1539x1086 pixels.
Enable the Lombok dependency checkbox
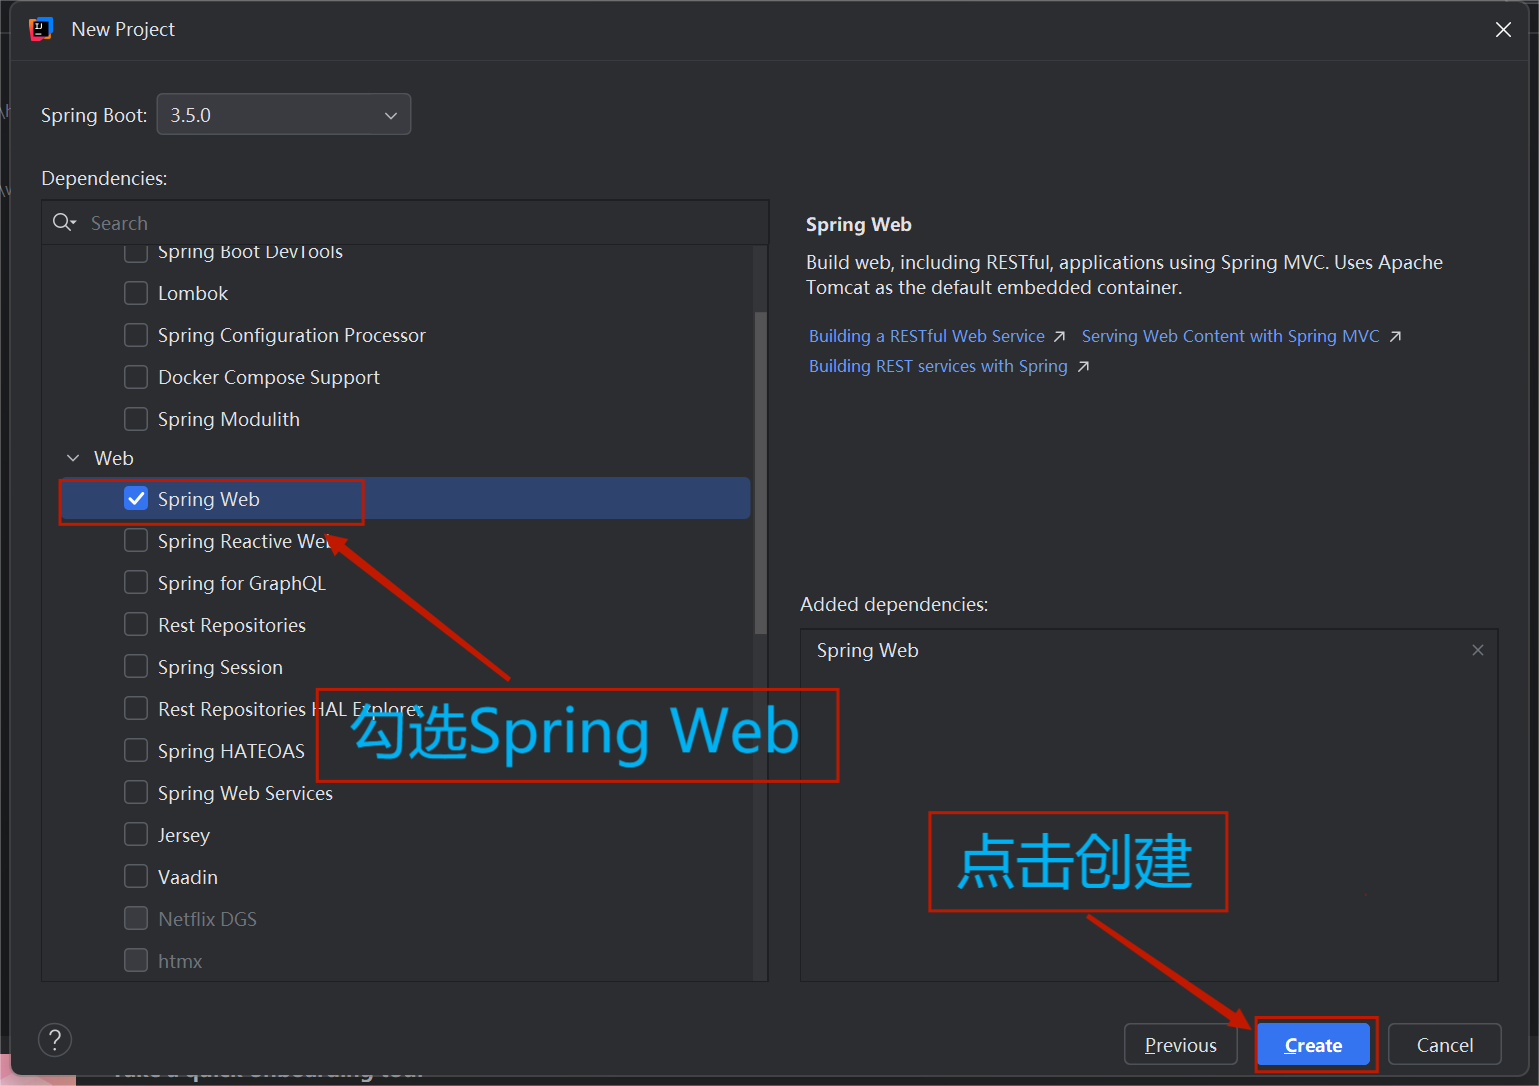[x=136, y=293]
